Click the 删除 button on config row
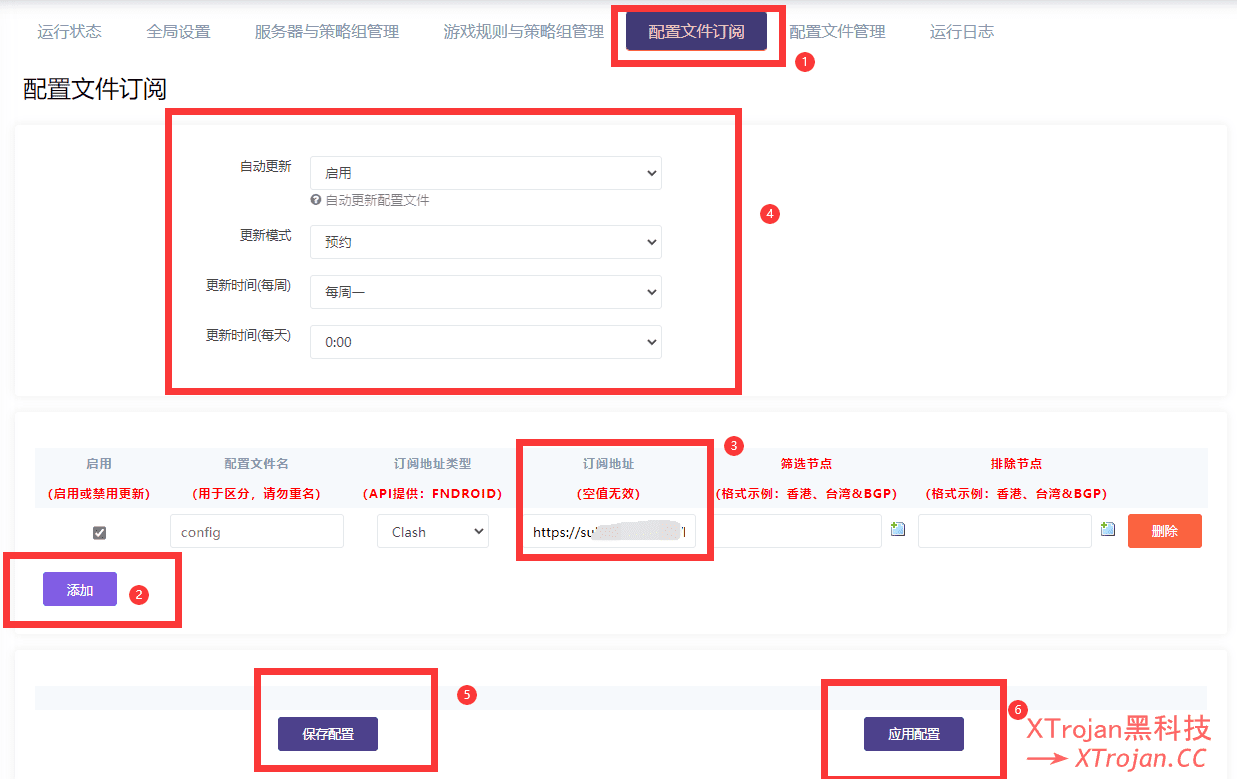 [1165, 531]
